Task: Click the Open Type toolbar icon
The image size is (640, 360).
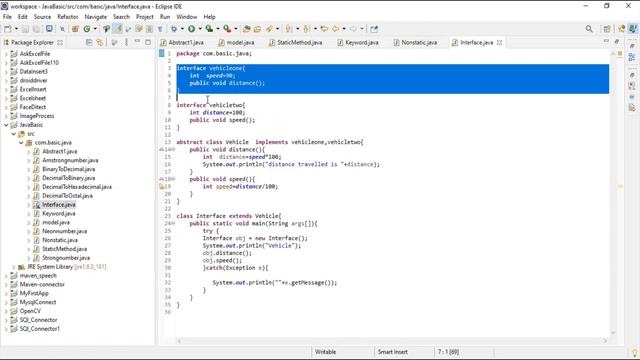Action: click(246, 29)
